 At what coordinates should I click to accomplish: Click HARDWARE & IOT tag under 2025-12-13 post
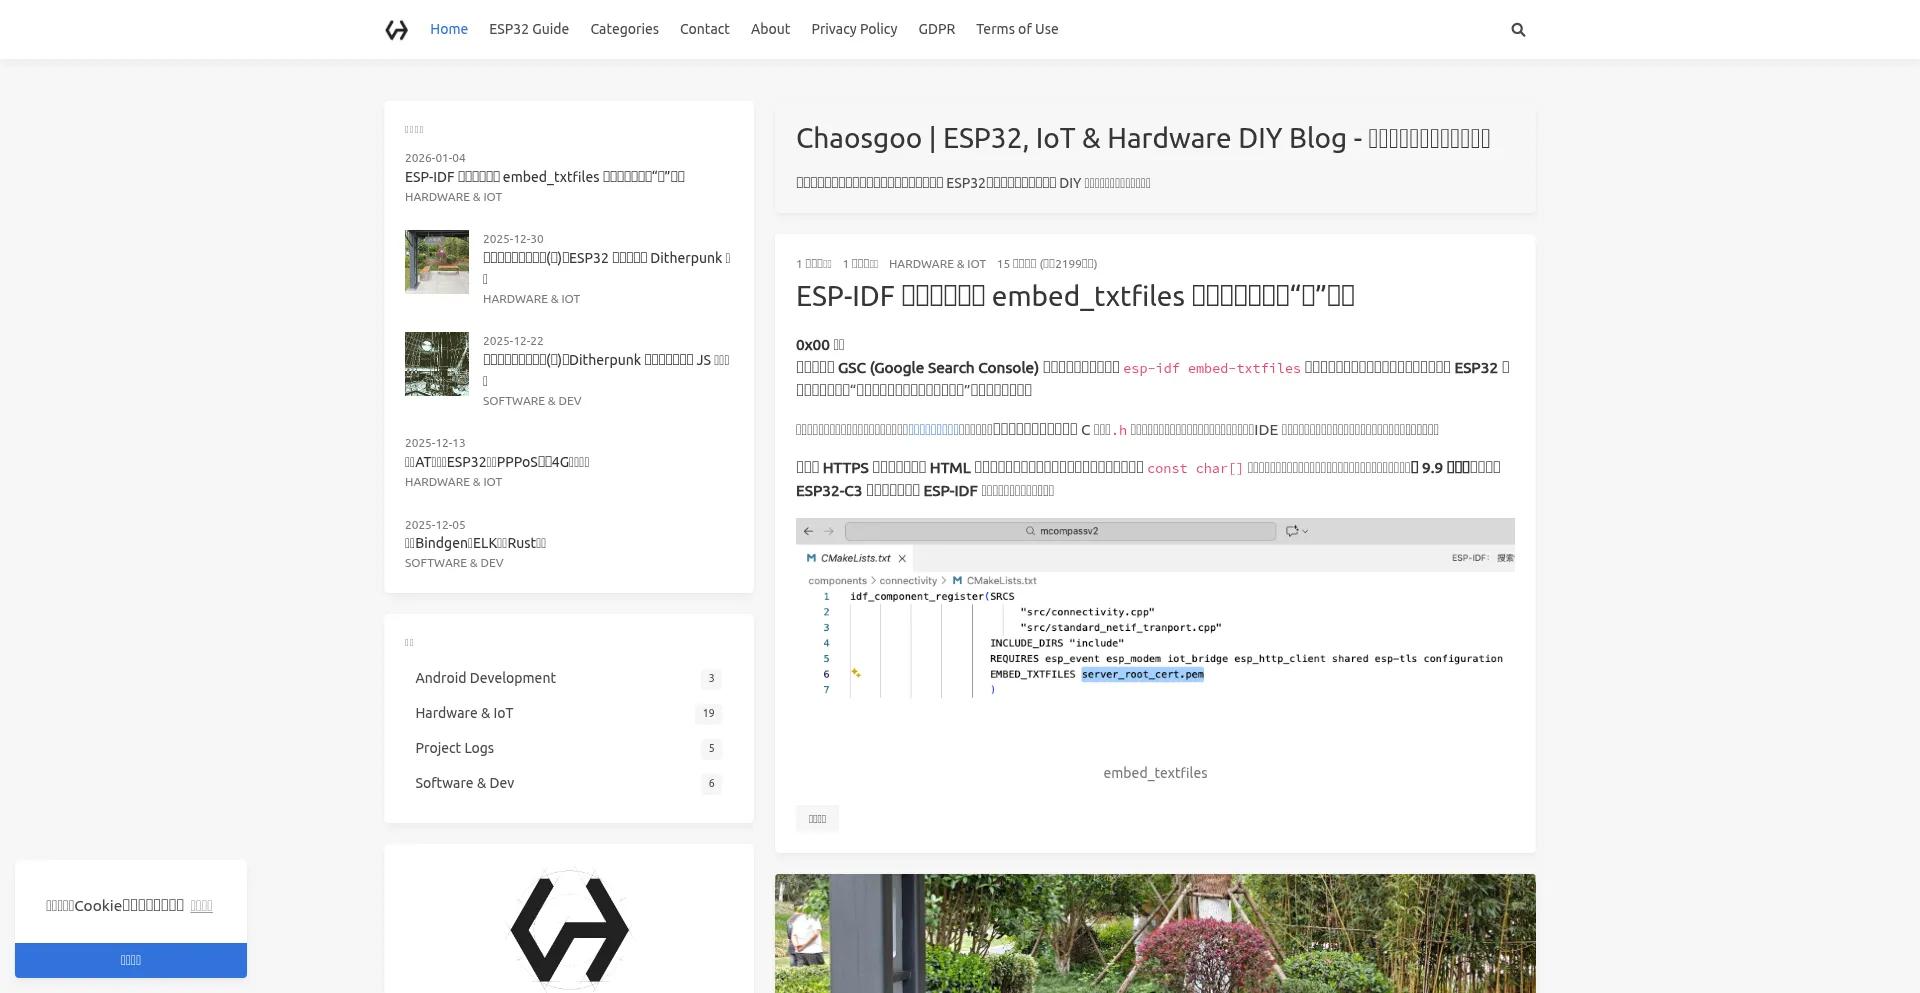(453, 482)
